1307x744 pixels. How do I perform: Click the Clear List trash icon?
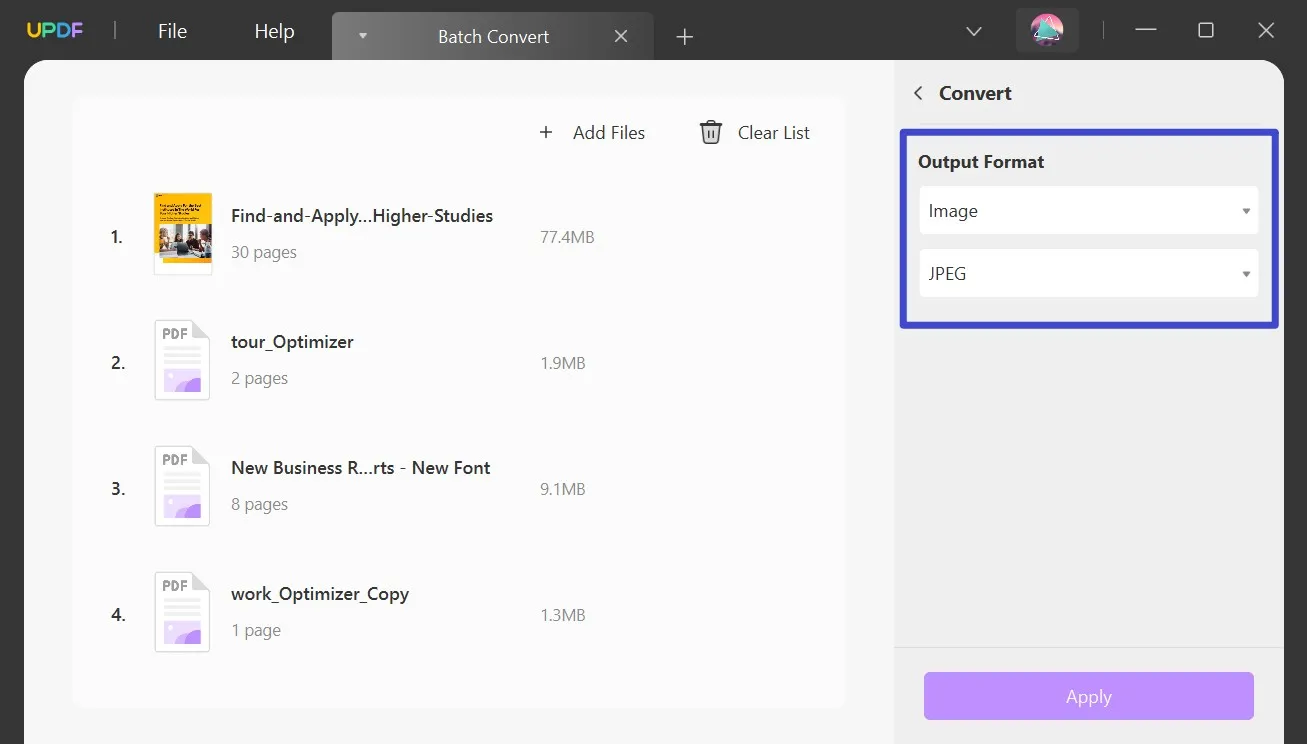pyautogui.click(x=710, y=132)
